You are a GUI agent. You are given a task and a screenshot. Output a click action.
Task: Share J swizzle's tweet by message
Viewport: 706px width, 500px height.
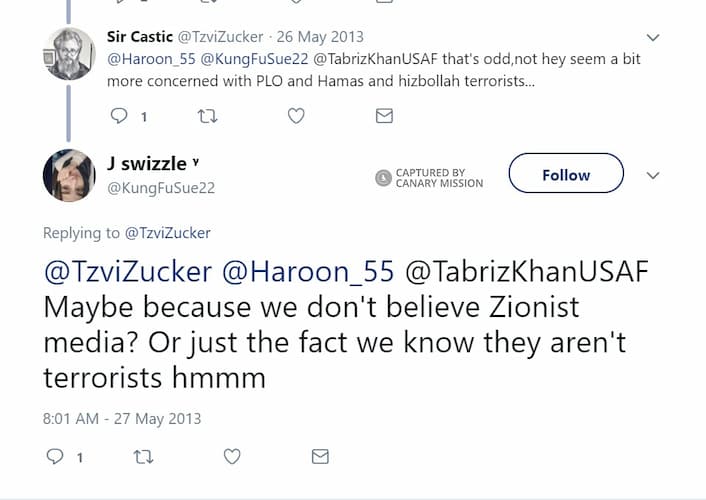click(320, 457)
